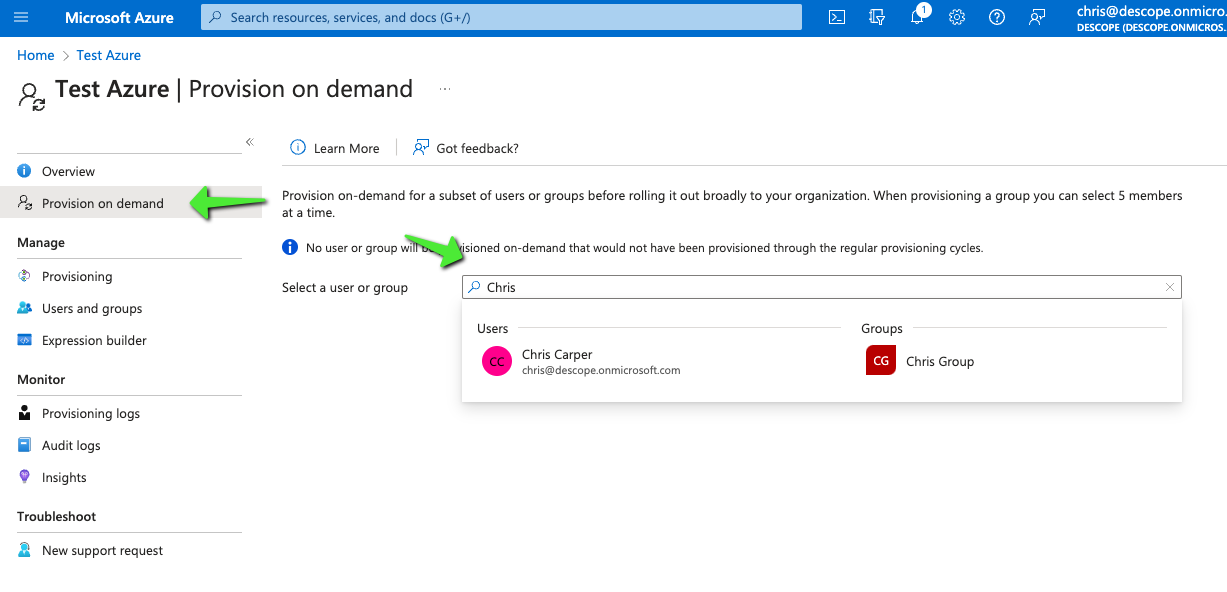The height and width of the screenshot is (592, 1227).
Task: Click the Troubleshoot section heading
Action: [x=57, y=516]
